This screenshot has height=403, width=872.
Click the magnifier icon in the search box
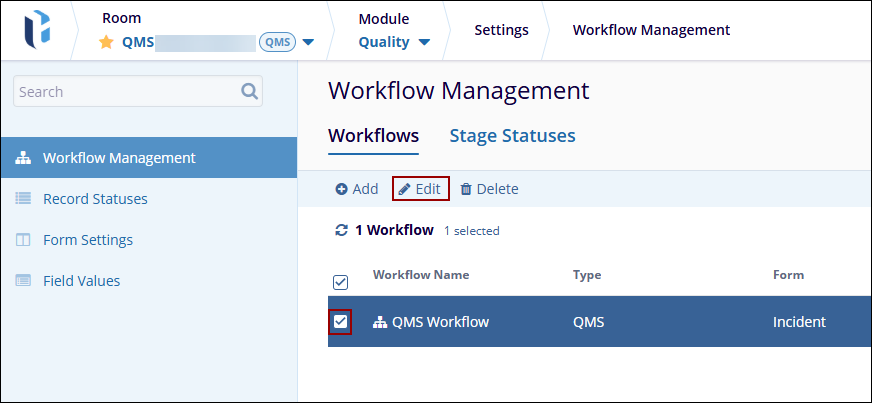(249, 91)
